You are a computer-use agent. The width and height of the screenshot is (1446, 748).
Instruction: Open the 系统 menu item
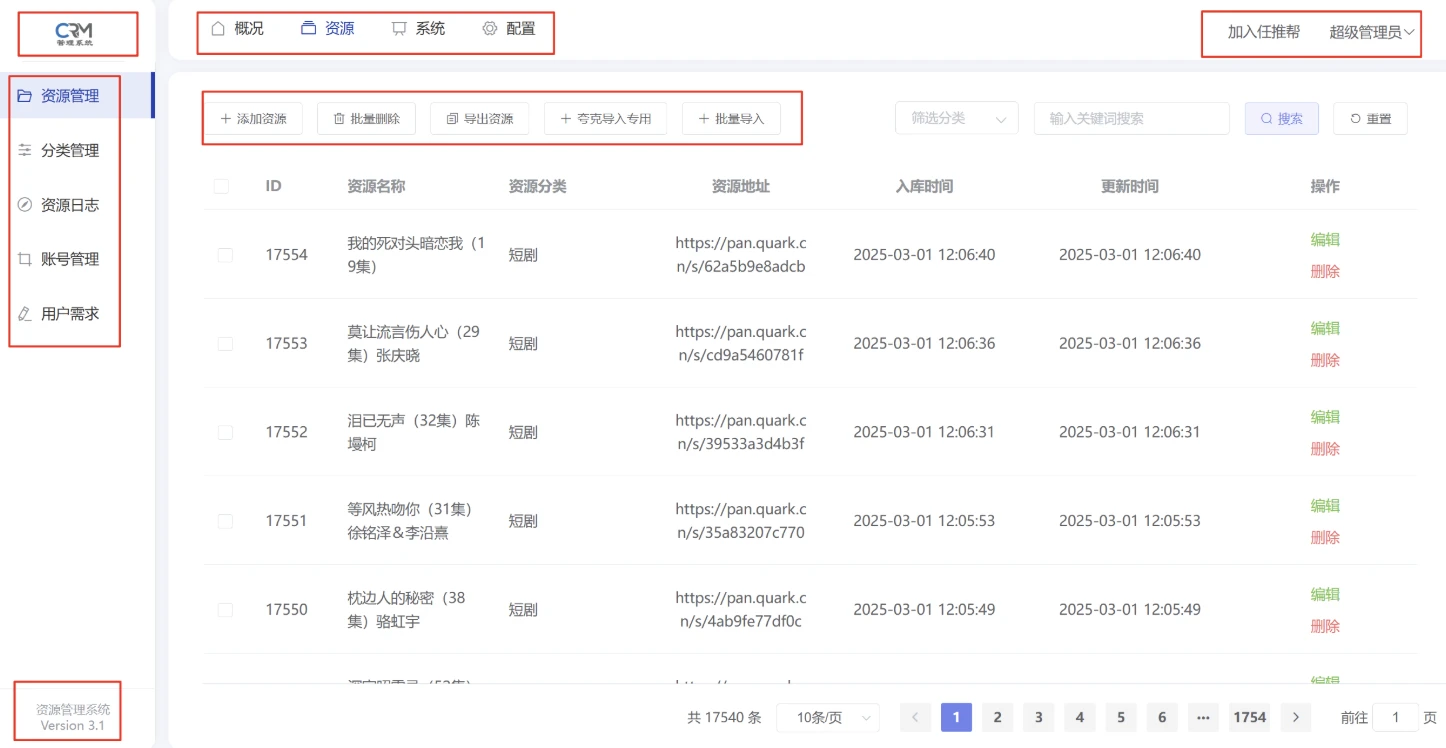click(419, 28)
